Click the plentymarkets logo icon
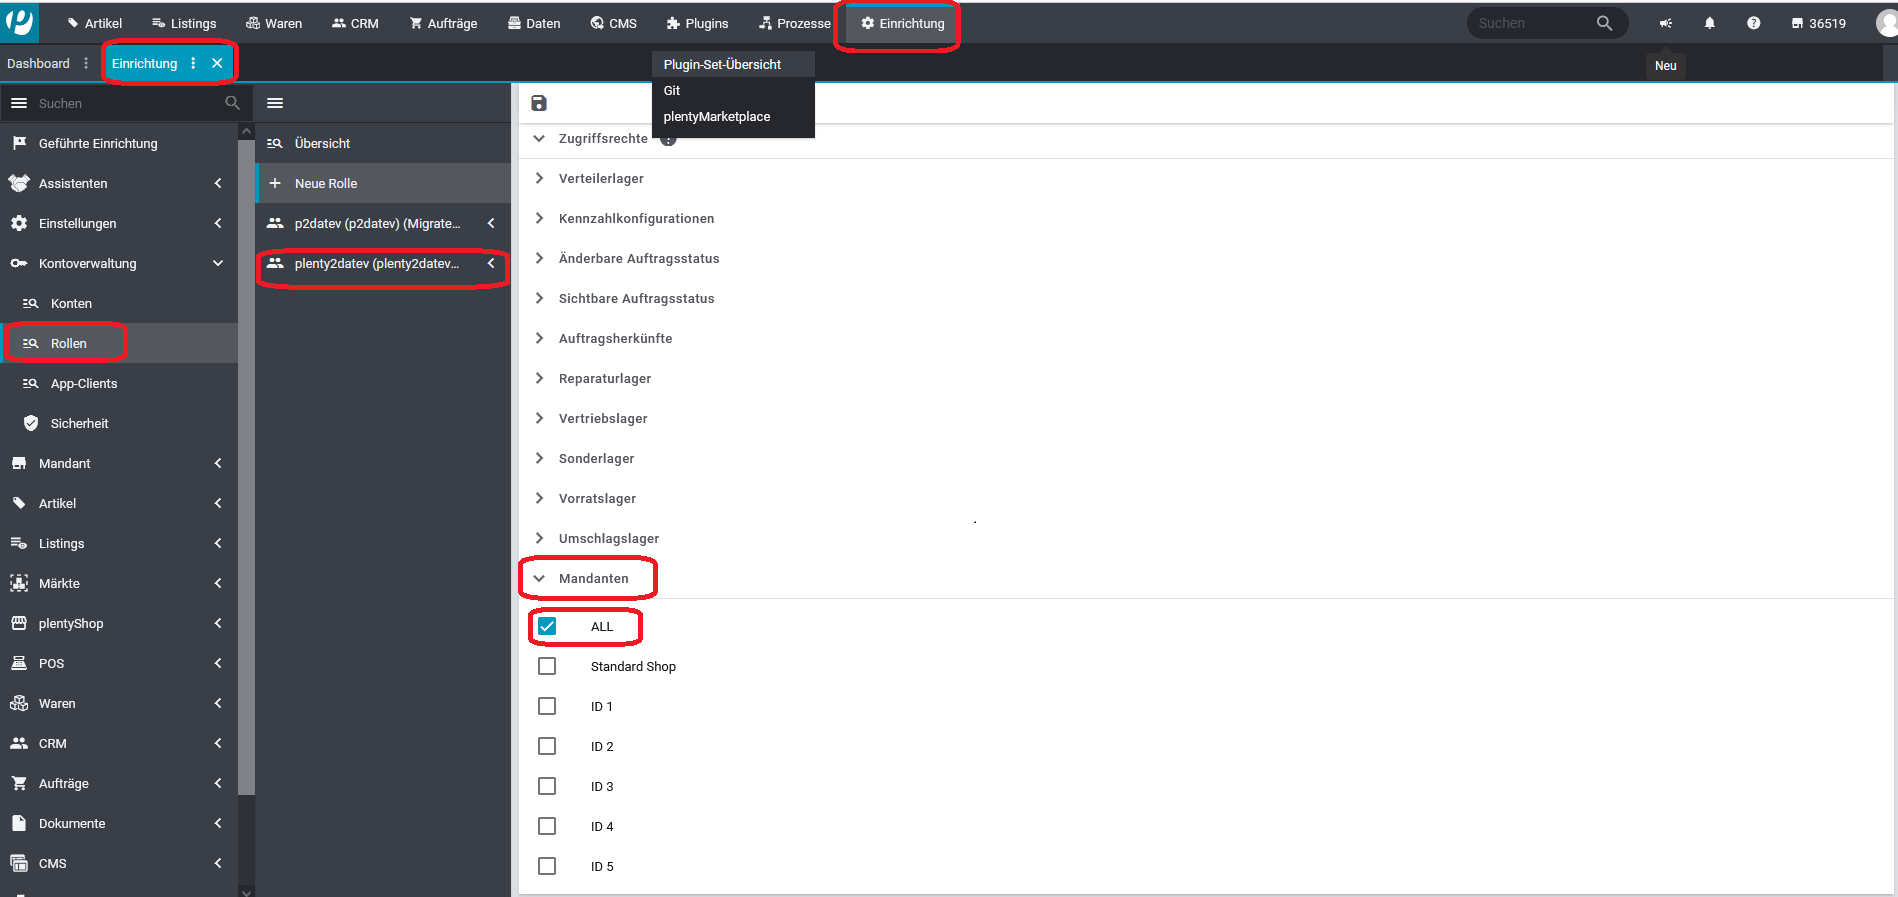The image size is (1898, 897). 19,21
